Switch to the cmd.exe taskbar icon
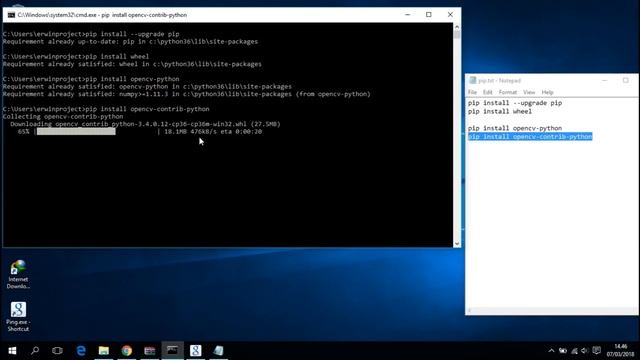This screenshot has height=360, width=640. point(172,350)
